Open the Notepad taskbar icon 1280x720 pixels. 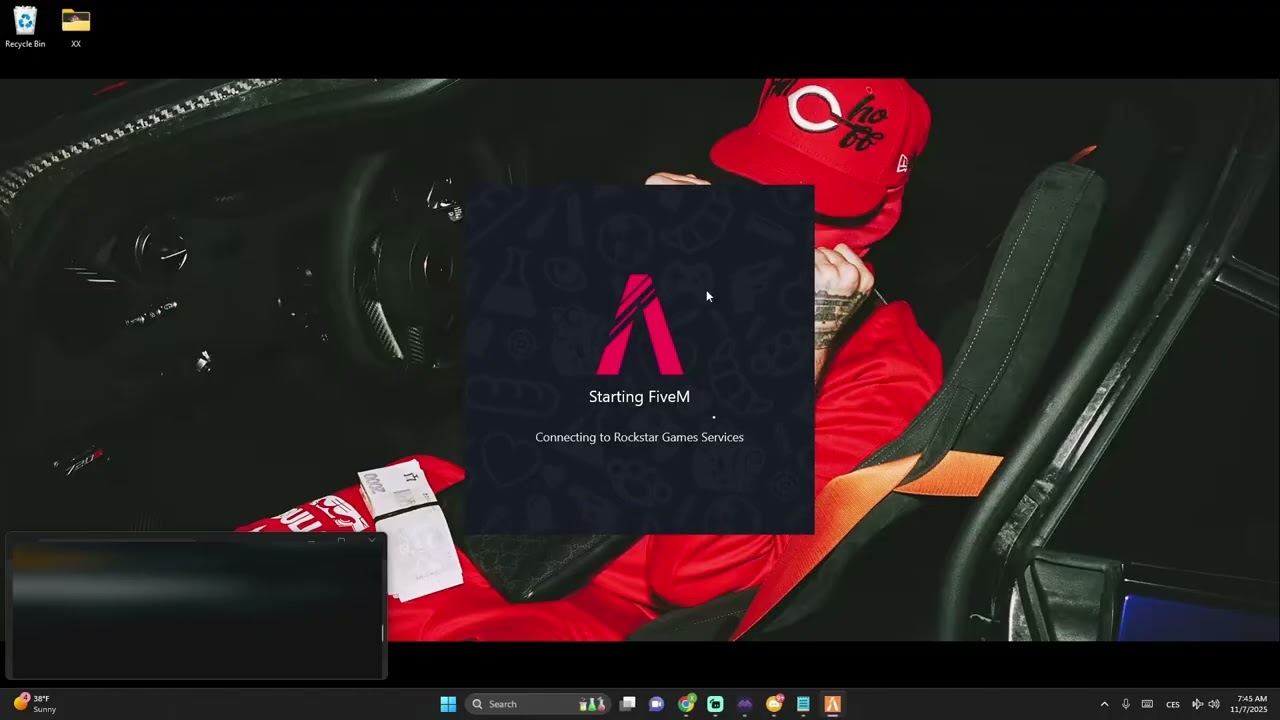tap(803, 704)
